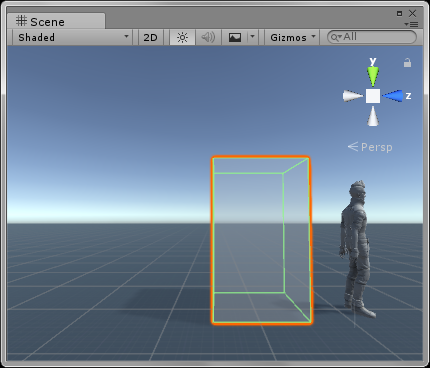Select the Scene tab
The image size is (430, 368).
(56, 21)
